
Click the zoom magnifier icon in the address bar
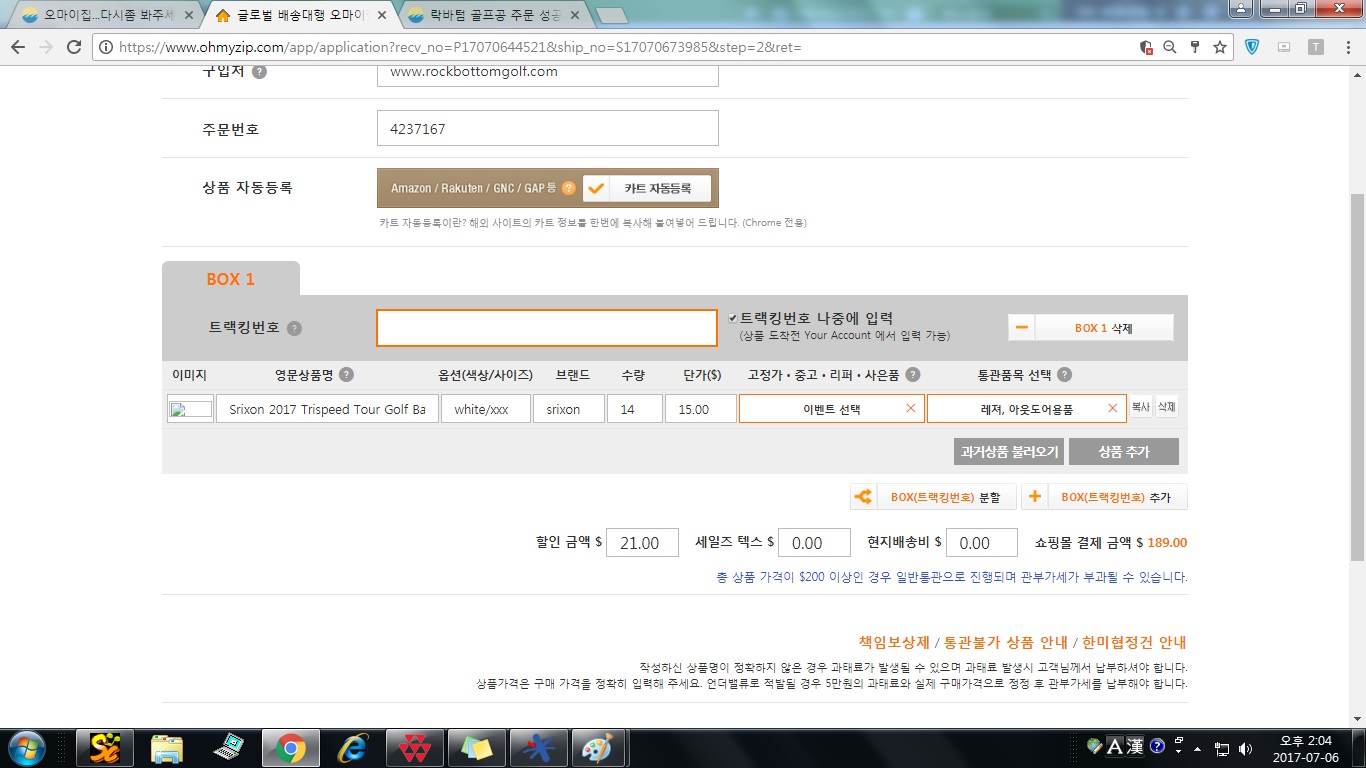coord(1169,47)
